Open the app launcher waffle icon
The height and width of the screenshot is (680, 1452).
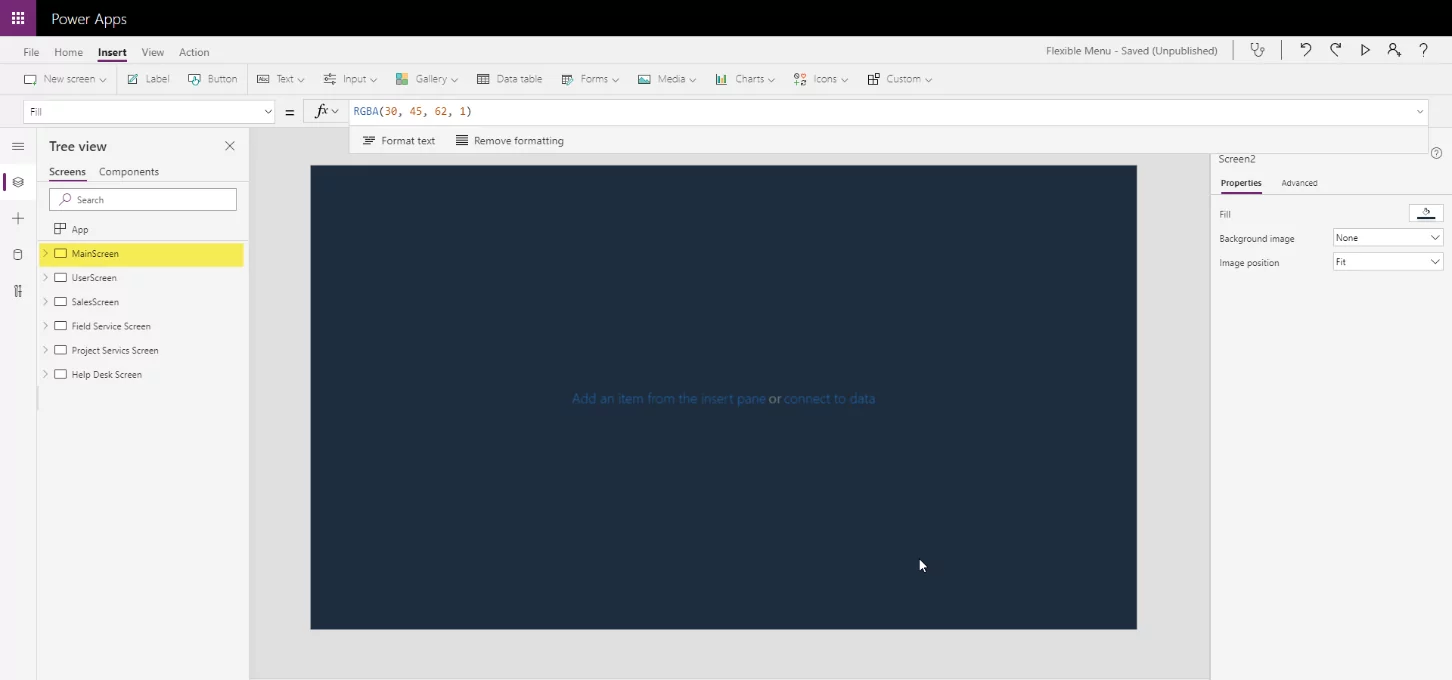[18, 18]
